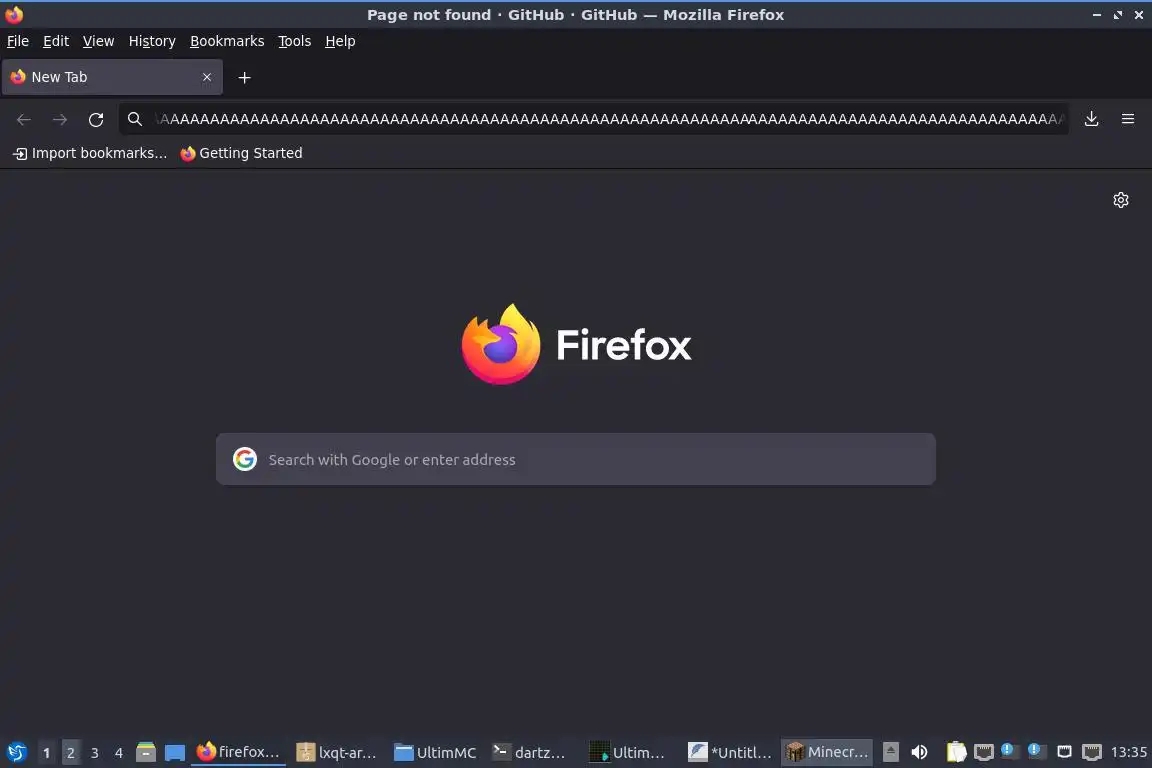Screen dimensions: 1152x768
Task: Open the Edit menu
Action: (56, 41)
